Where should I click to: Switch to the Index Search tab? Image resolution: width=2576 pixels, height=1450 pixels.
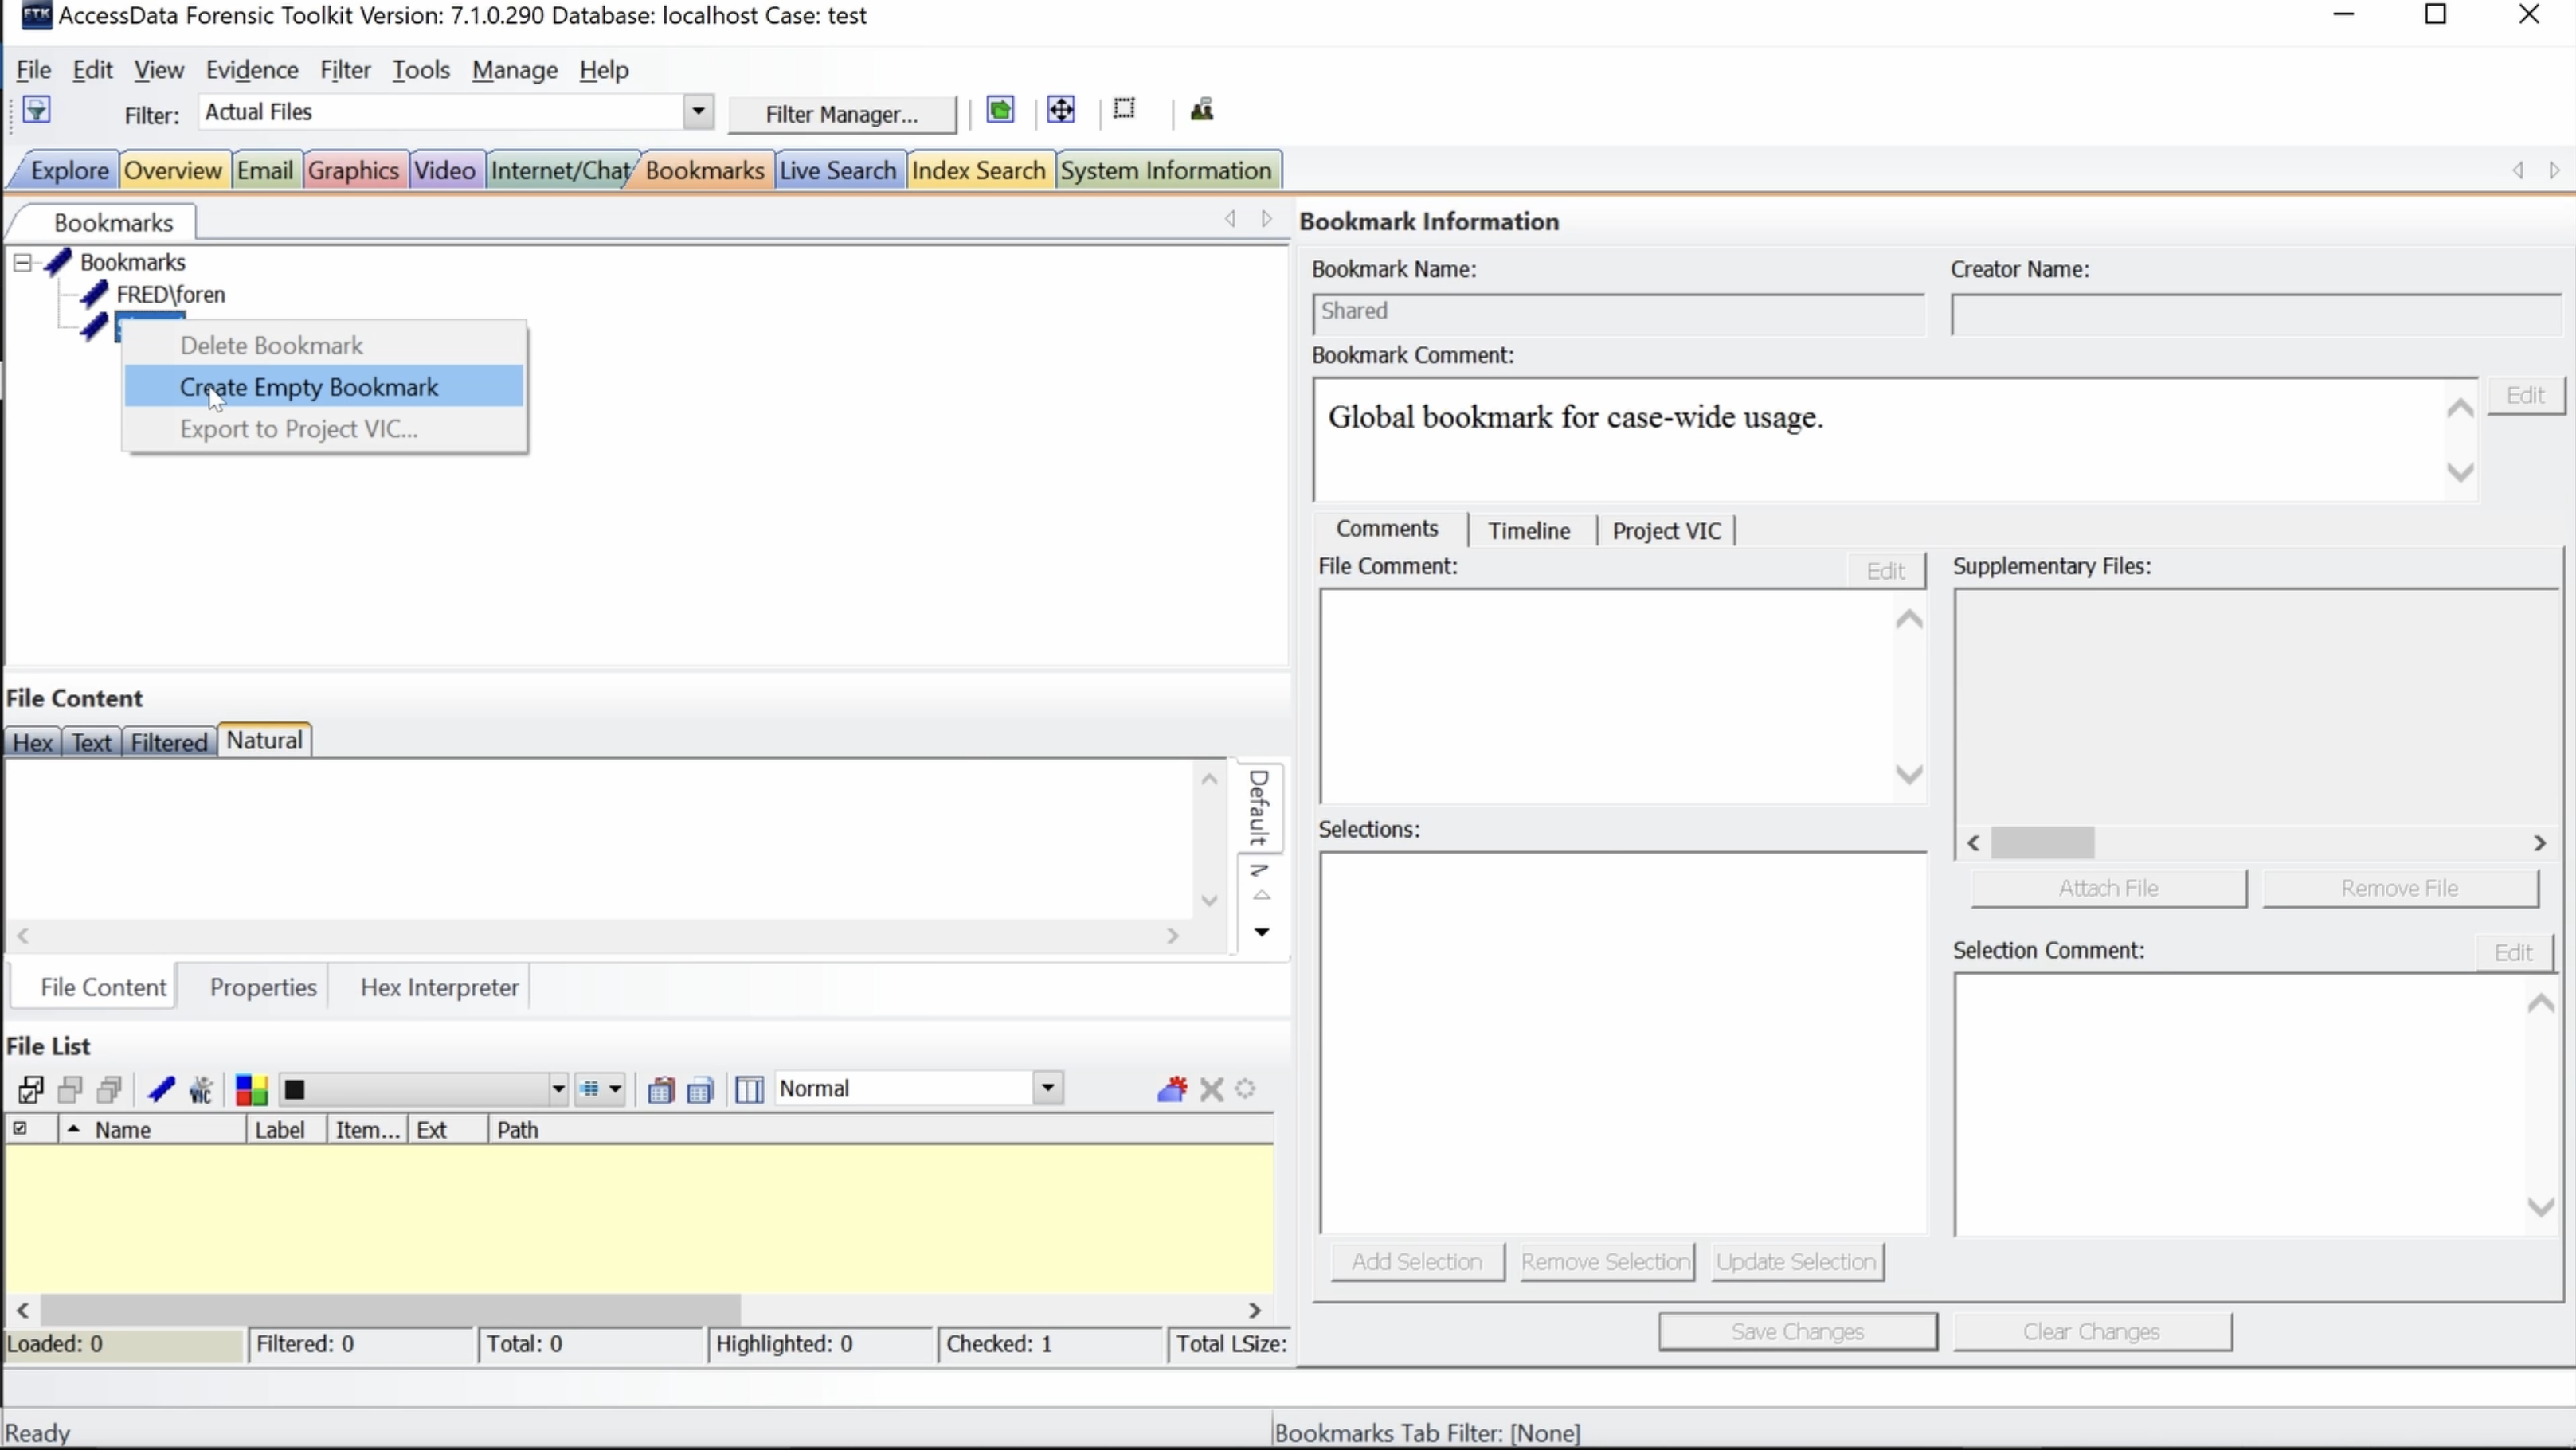pos(978,170)
